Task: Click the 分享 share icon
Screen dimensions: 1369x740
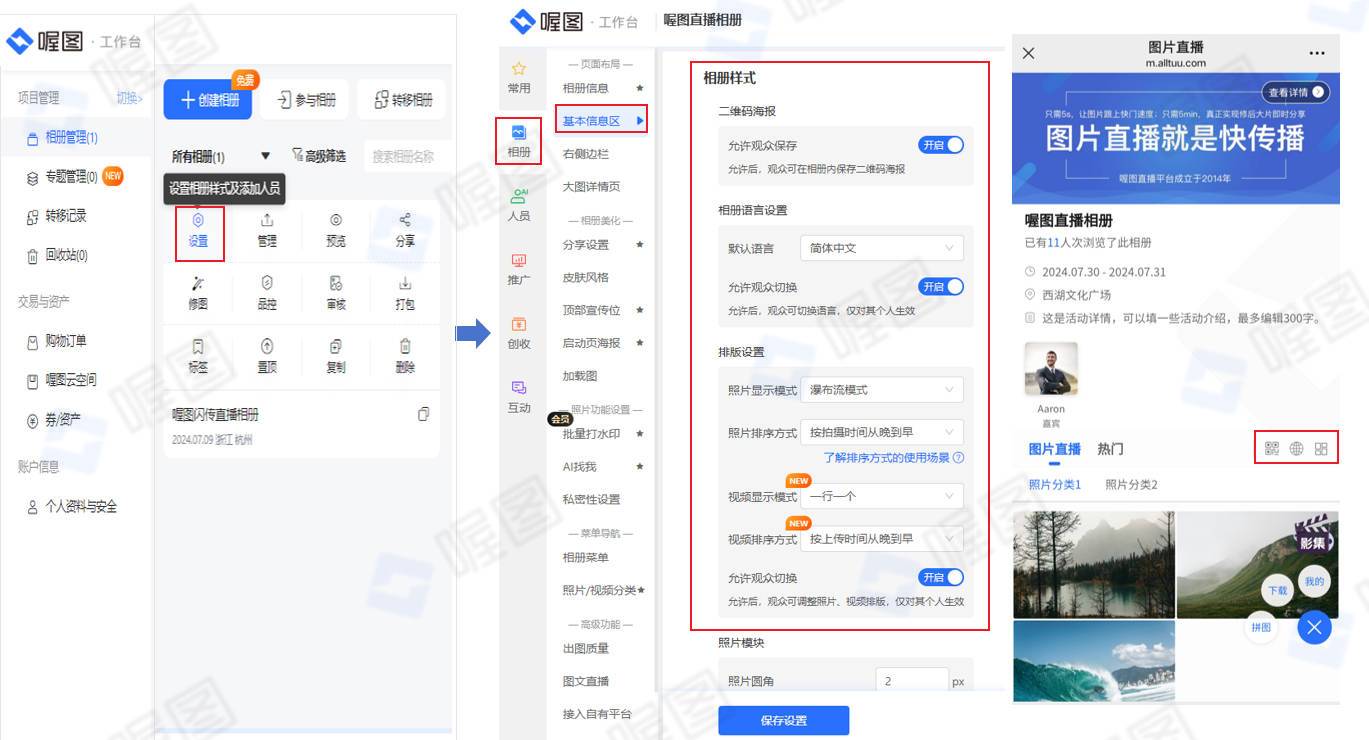Action: (x=405, y=220)
